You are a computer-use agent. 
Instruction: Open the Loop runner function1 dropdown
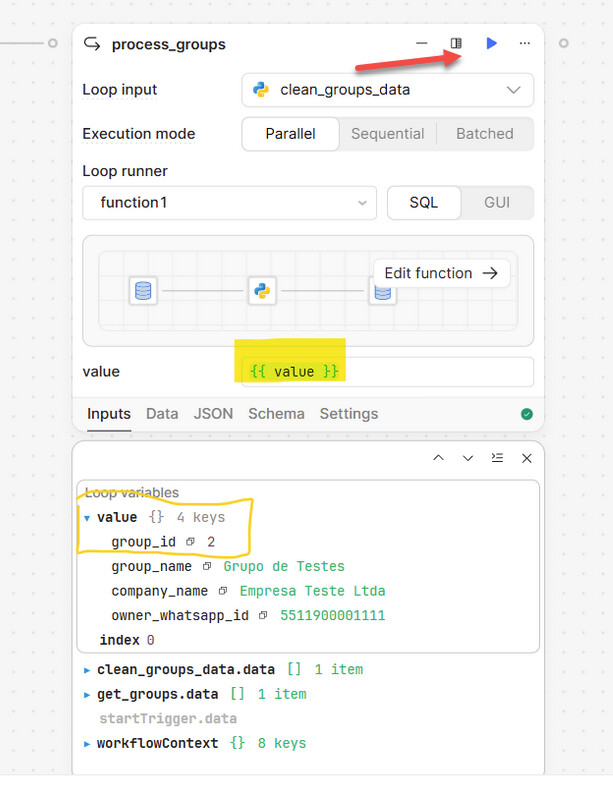click(229, 203)
